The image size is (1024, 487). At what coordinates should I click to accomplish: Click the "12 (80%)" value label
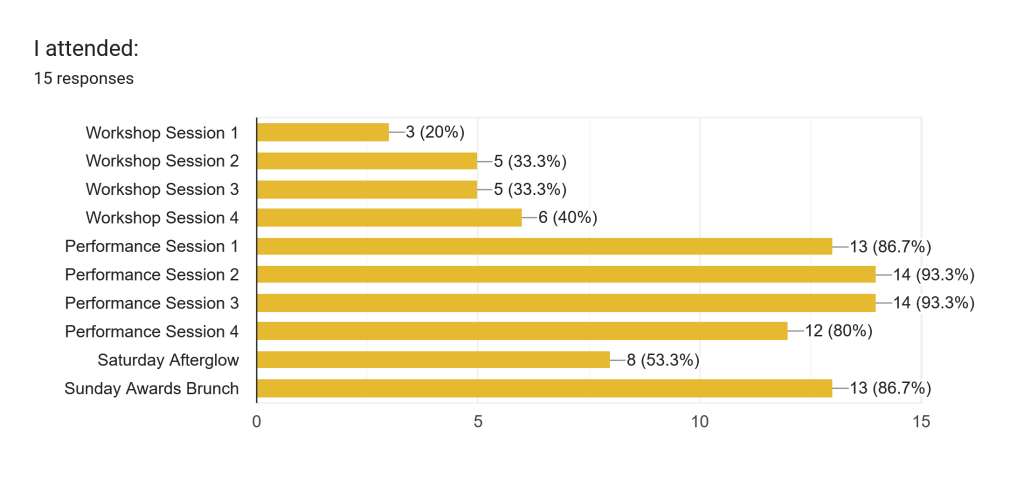838,331
